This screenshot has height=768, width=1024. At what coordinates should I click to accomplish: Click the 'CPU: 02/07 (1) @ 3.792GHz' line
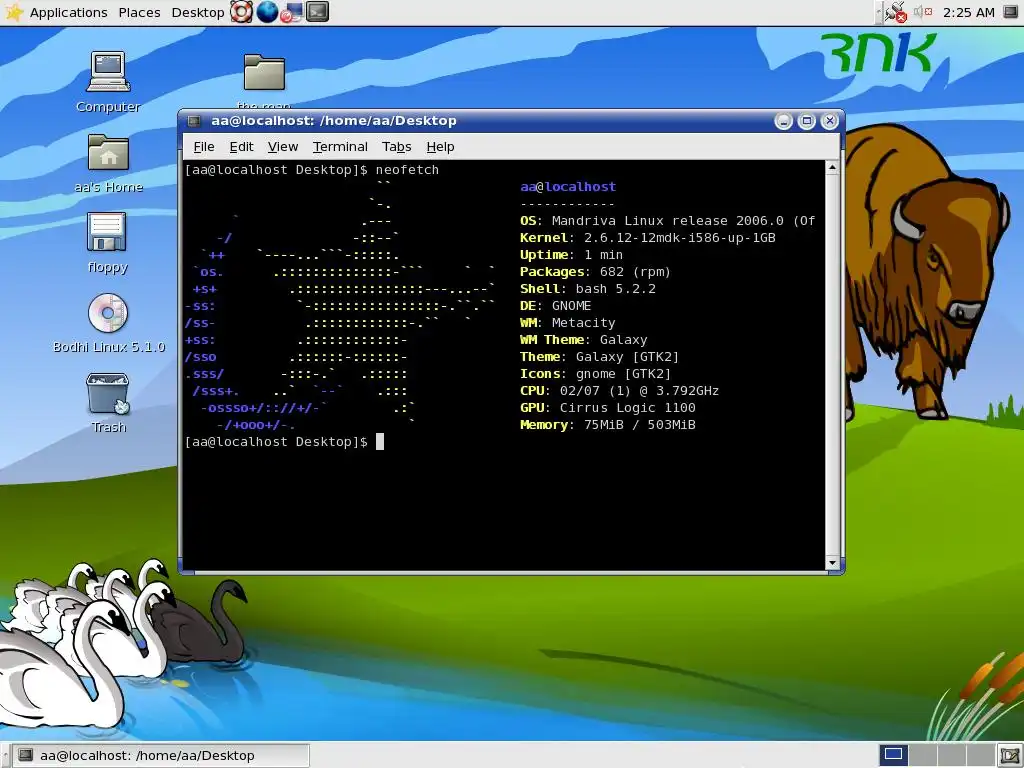click(x=619, y=391)
